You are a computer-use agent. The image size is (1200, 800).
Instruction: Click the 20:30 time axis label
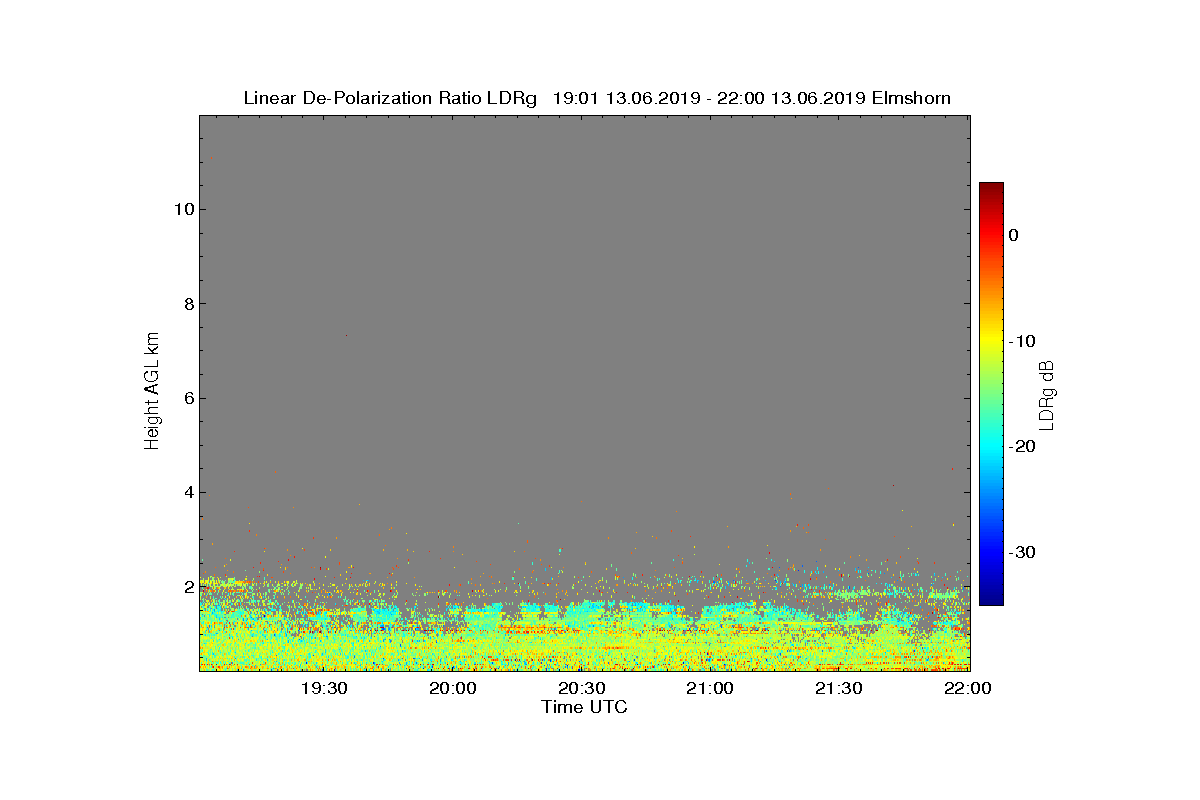[x=581, y=689]
